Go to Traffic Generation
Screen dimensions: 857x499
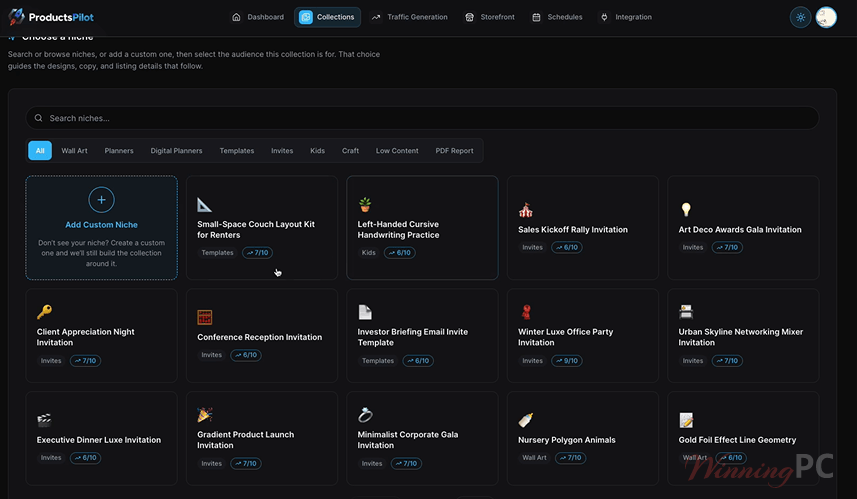tap(409, 17)
